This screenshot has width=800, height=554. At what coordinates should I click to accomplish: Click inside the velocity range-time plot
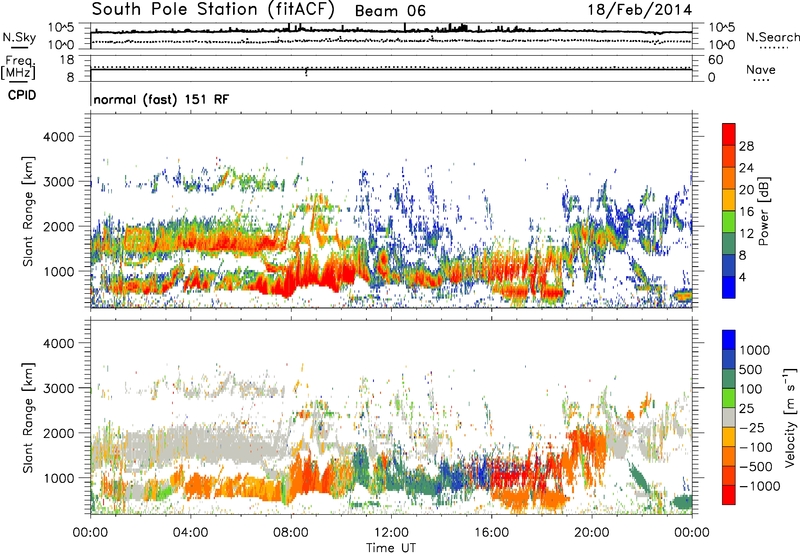pyautogui.click(x=391, y=417)
